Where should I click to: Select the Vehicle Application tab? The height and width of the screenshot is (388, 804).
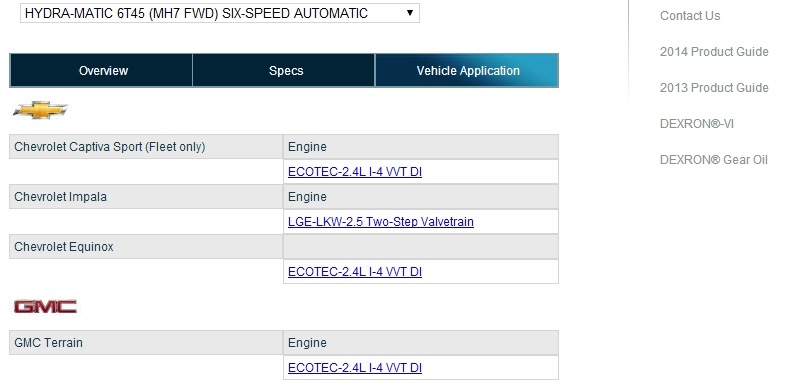pos(467,70)
